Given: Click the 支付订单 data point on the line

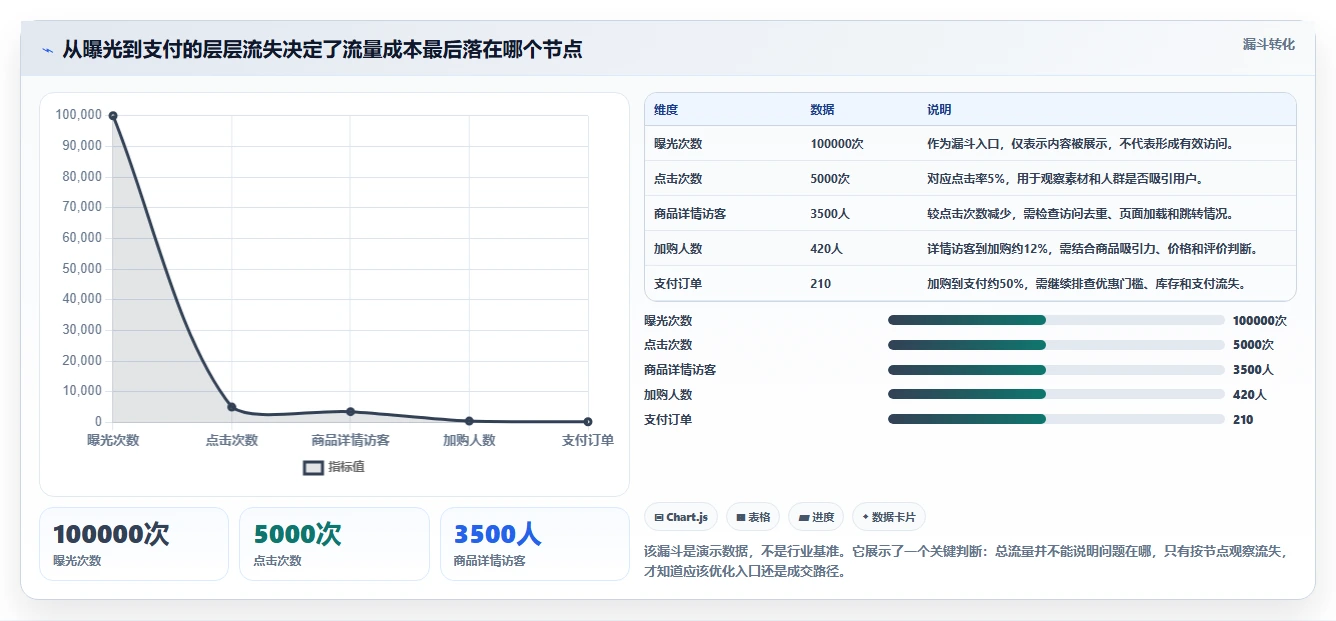Looking at the screenshot, I should tap(588, 421).
